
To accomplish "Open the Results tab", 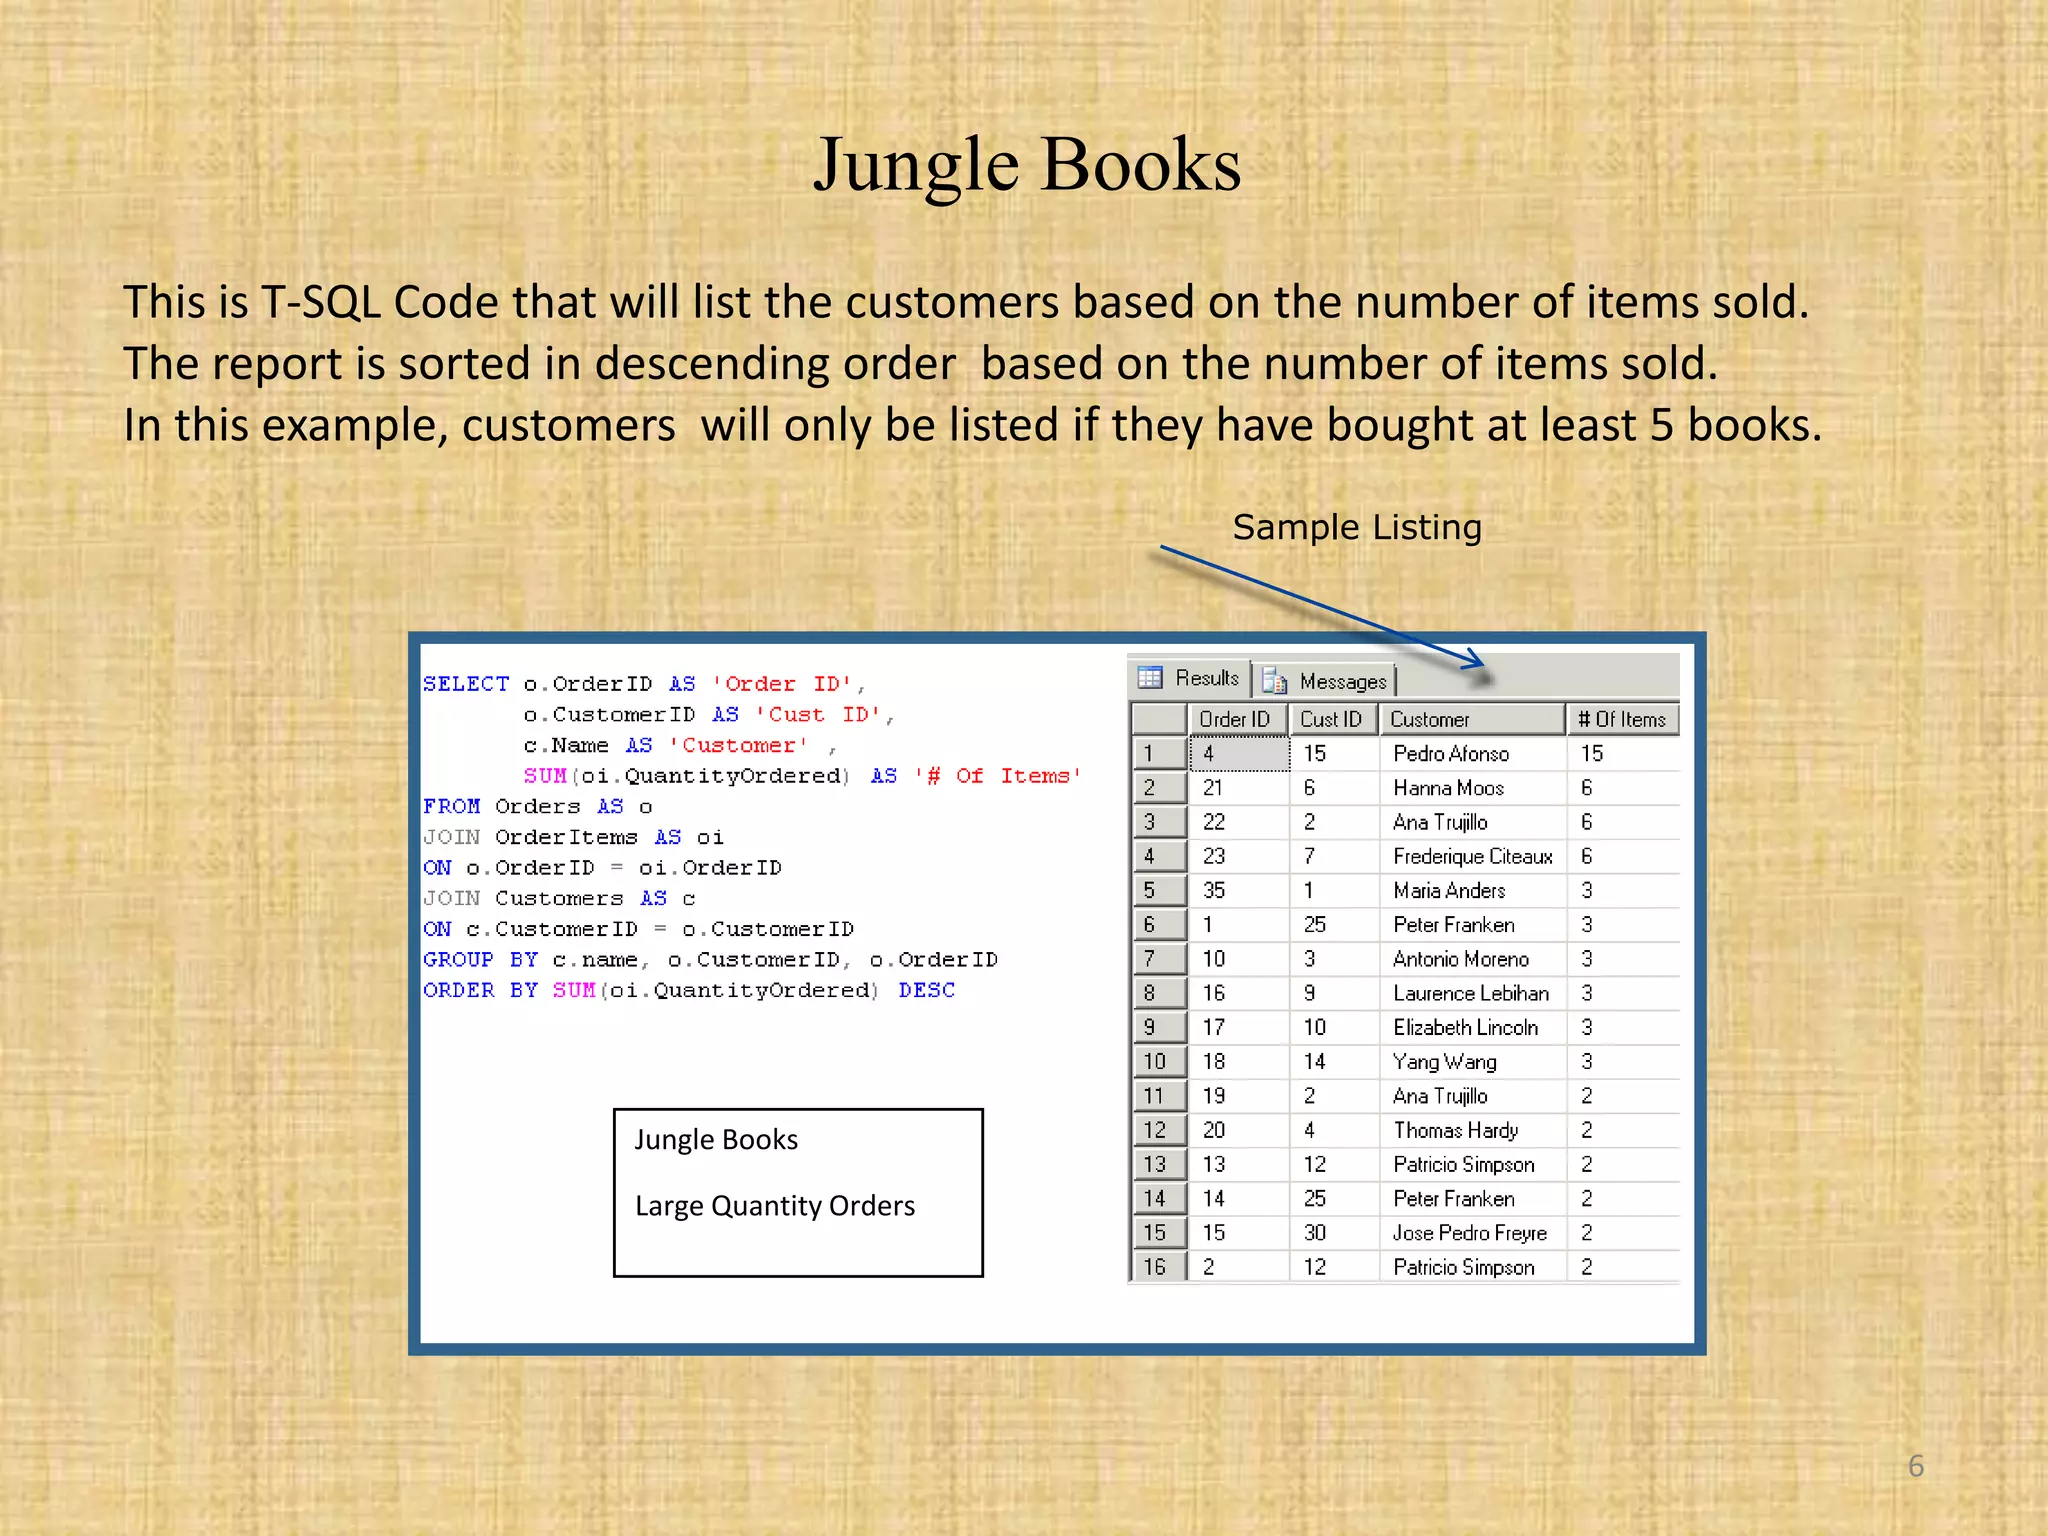I will (1190, 678).
